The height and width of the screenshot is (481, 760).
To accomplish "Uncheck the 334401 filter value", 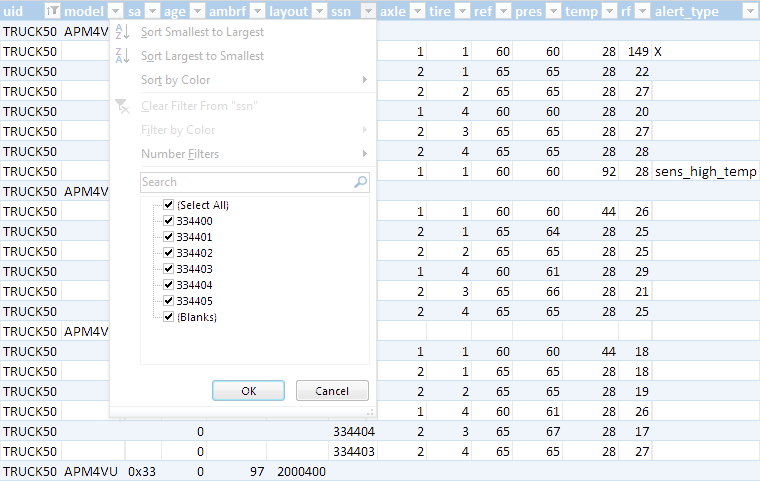I will point(169,237).
